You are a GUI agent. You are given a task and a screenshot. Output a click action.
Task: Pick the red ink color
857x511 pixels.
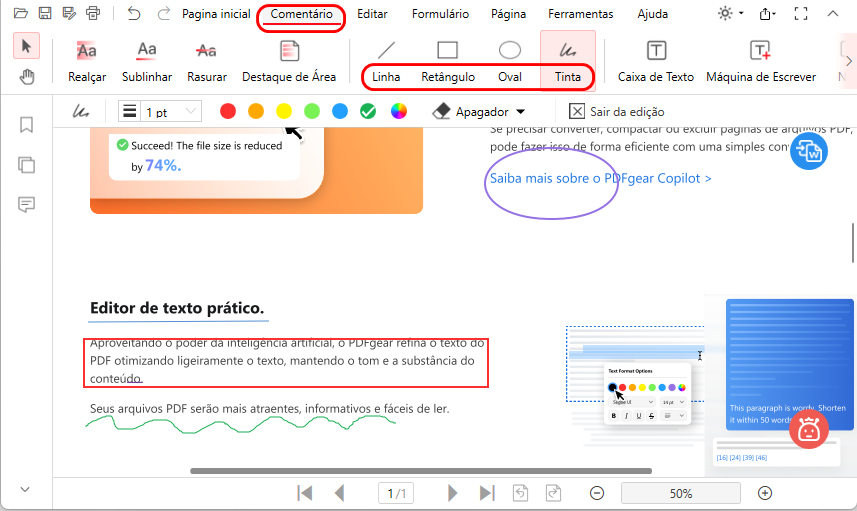[228, 111]
